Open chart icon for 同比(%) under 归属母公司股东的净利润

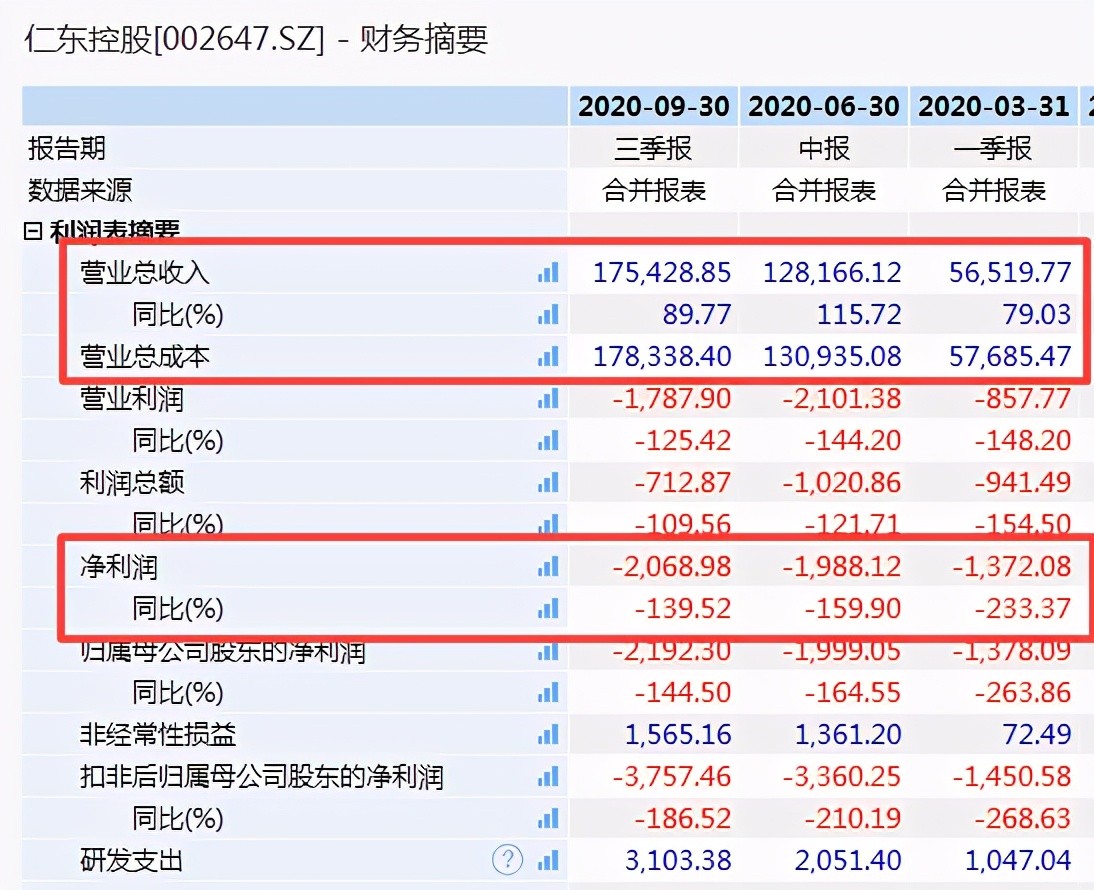[x=548, y=693]
